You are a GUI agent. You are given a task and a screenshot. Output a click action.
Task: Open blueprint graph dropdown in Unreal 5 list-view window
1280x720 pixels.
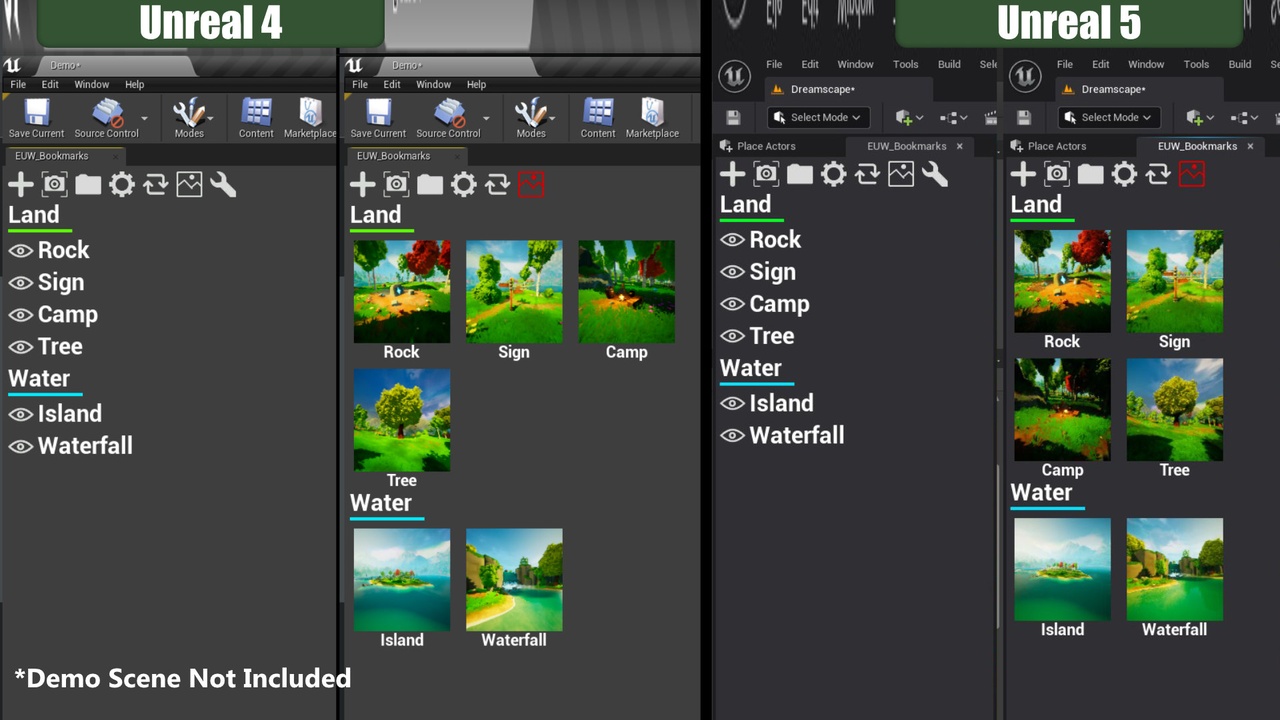point(952,117)
